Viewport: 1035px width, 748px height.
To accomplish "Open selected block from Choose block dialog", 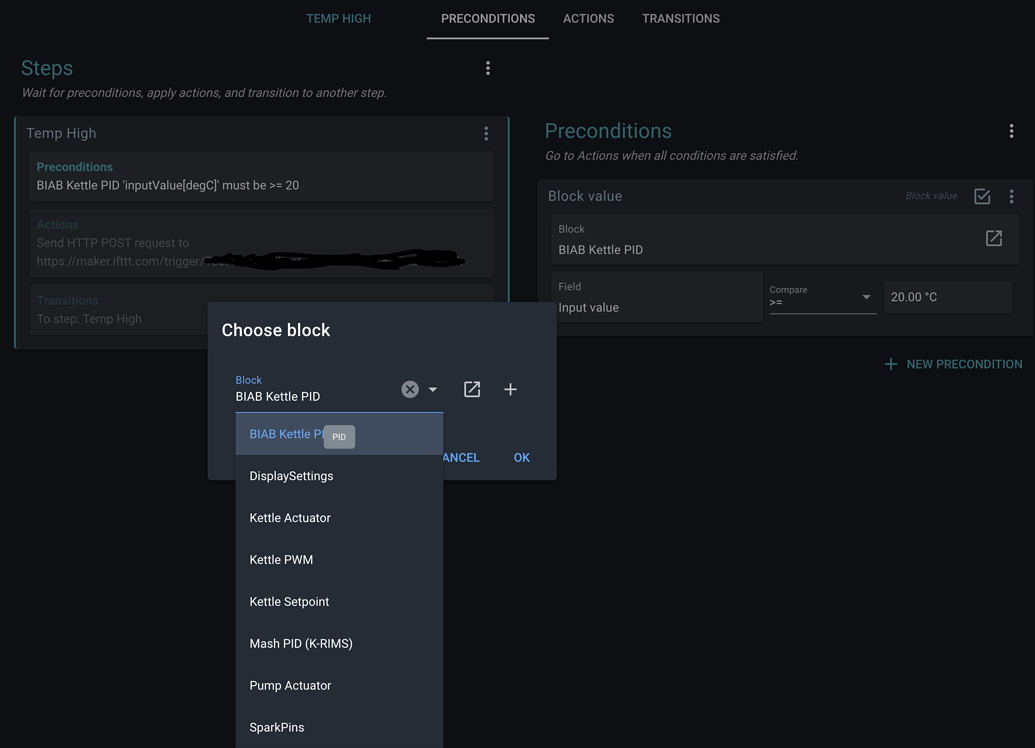I will point(472,389).
